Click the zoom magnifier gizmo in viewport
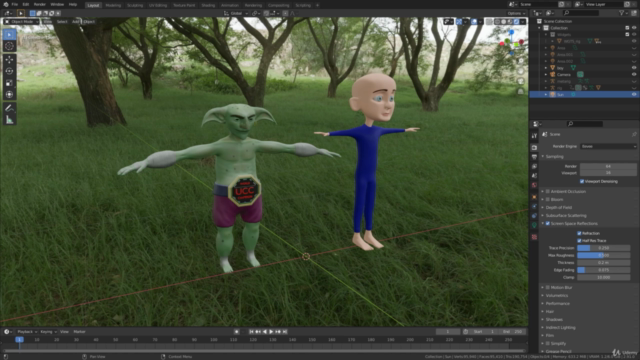This screenshot has height=360, width=640. pyautogui.click(x=521, y=61)
